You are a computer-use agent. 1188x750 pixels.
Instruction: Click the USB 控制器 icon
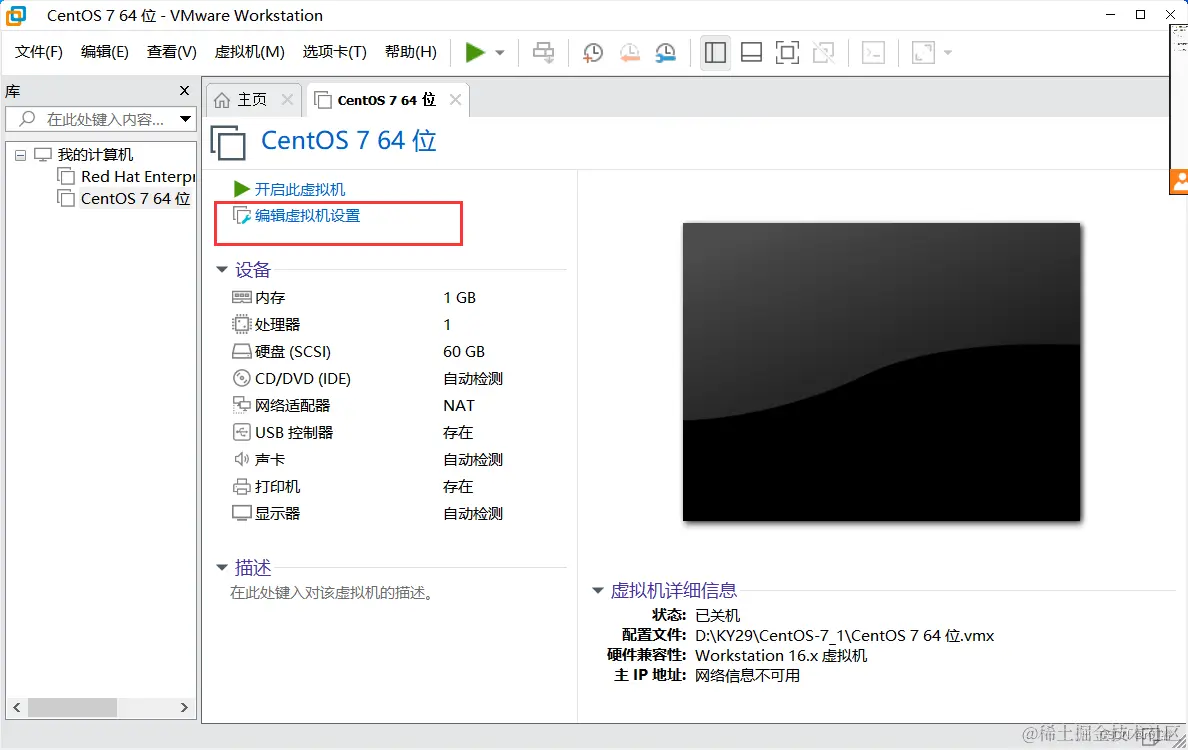point(242,432)
